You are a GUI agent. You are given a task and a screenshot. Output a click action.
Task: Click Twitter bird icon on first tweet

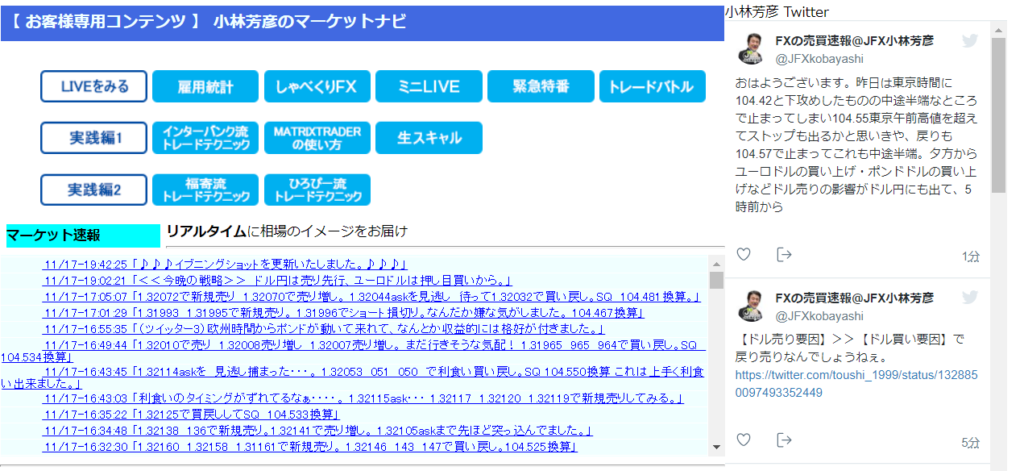click(970, 41)
